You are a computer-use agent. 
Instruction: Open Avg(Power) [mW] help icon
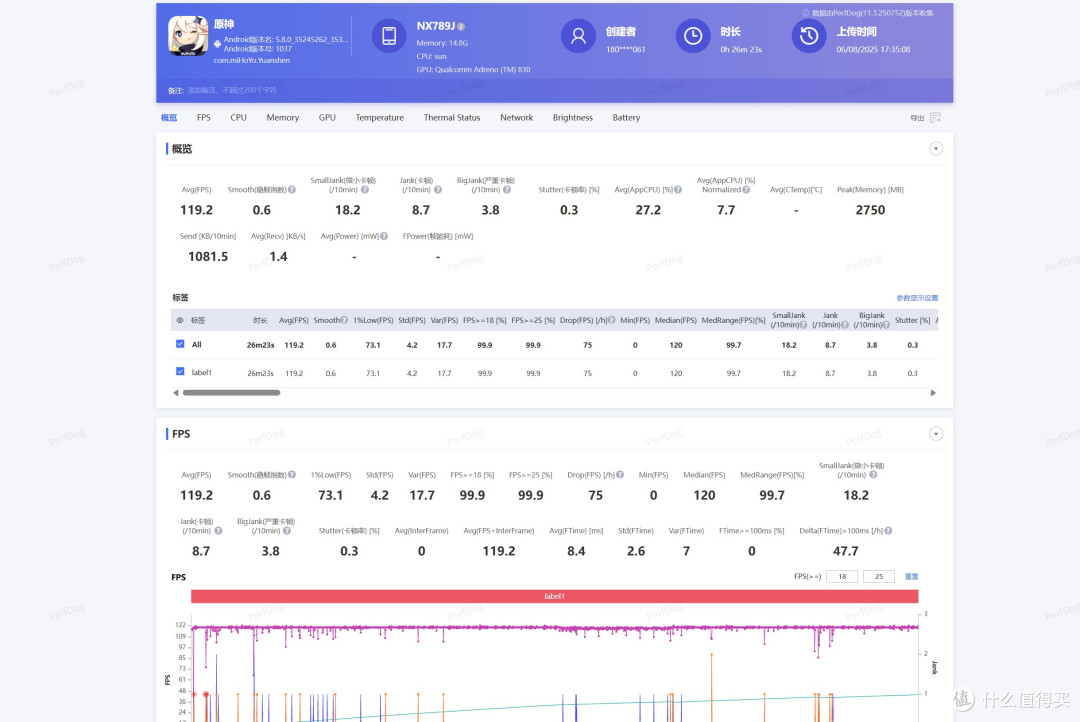tap(384, 236)
